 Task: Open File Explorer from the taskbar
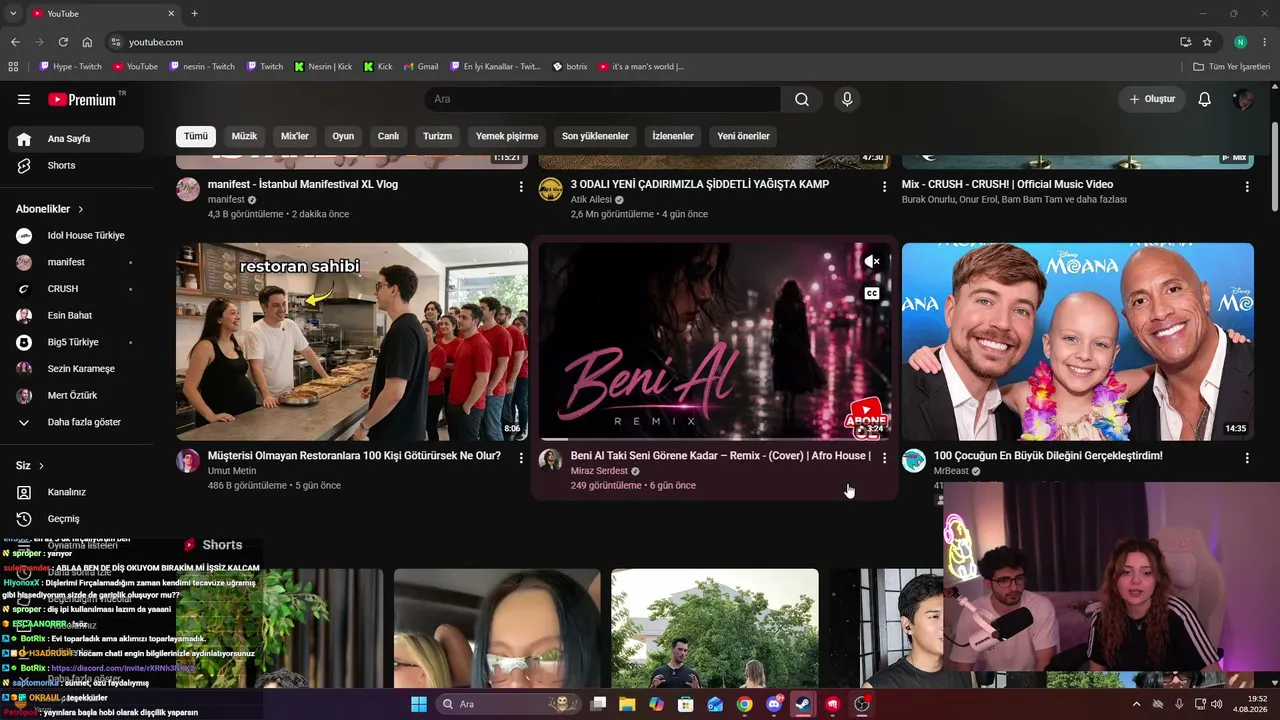[627, 704]
